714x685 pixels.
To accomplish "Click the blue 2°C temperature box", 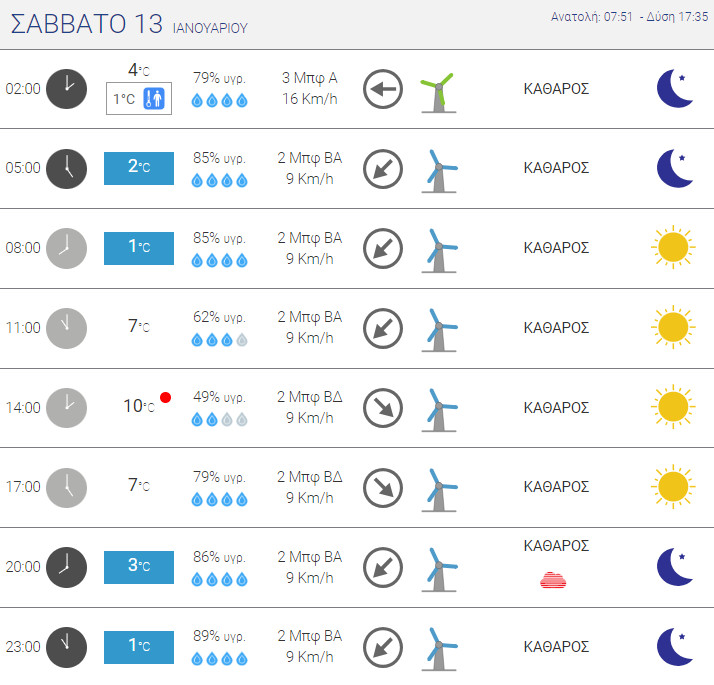I will pos(139,168).
